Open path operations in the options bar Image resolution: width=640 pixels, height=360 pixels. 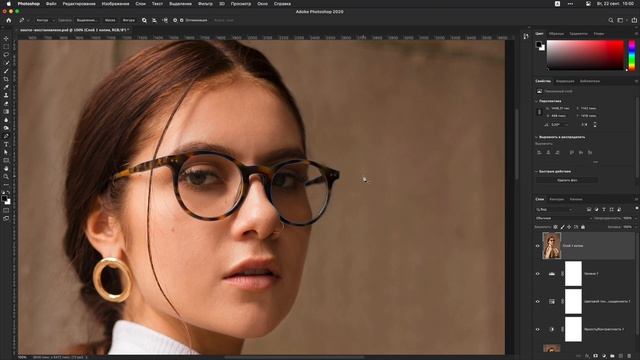coord(144,20)
